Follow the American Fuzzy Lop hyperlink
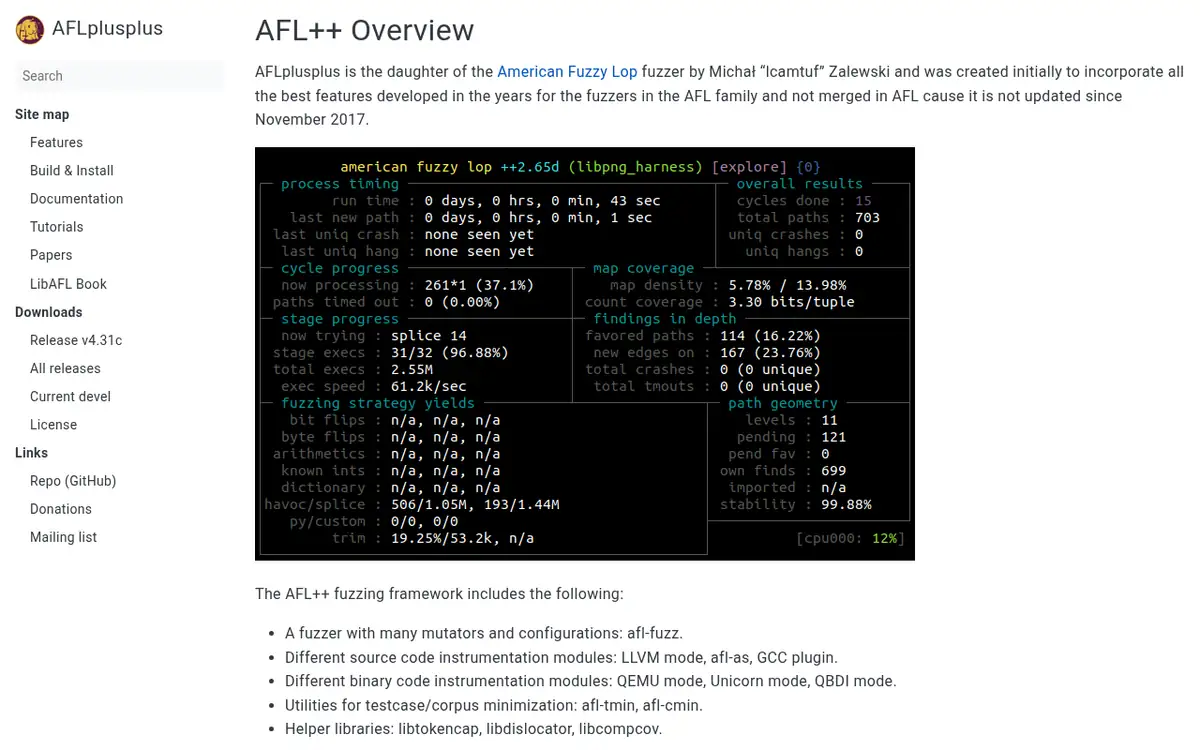The width and height of the screenshot is (1200, 750). (x=567, y=72)
